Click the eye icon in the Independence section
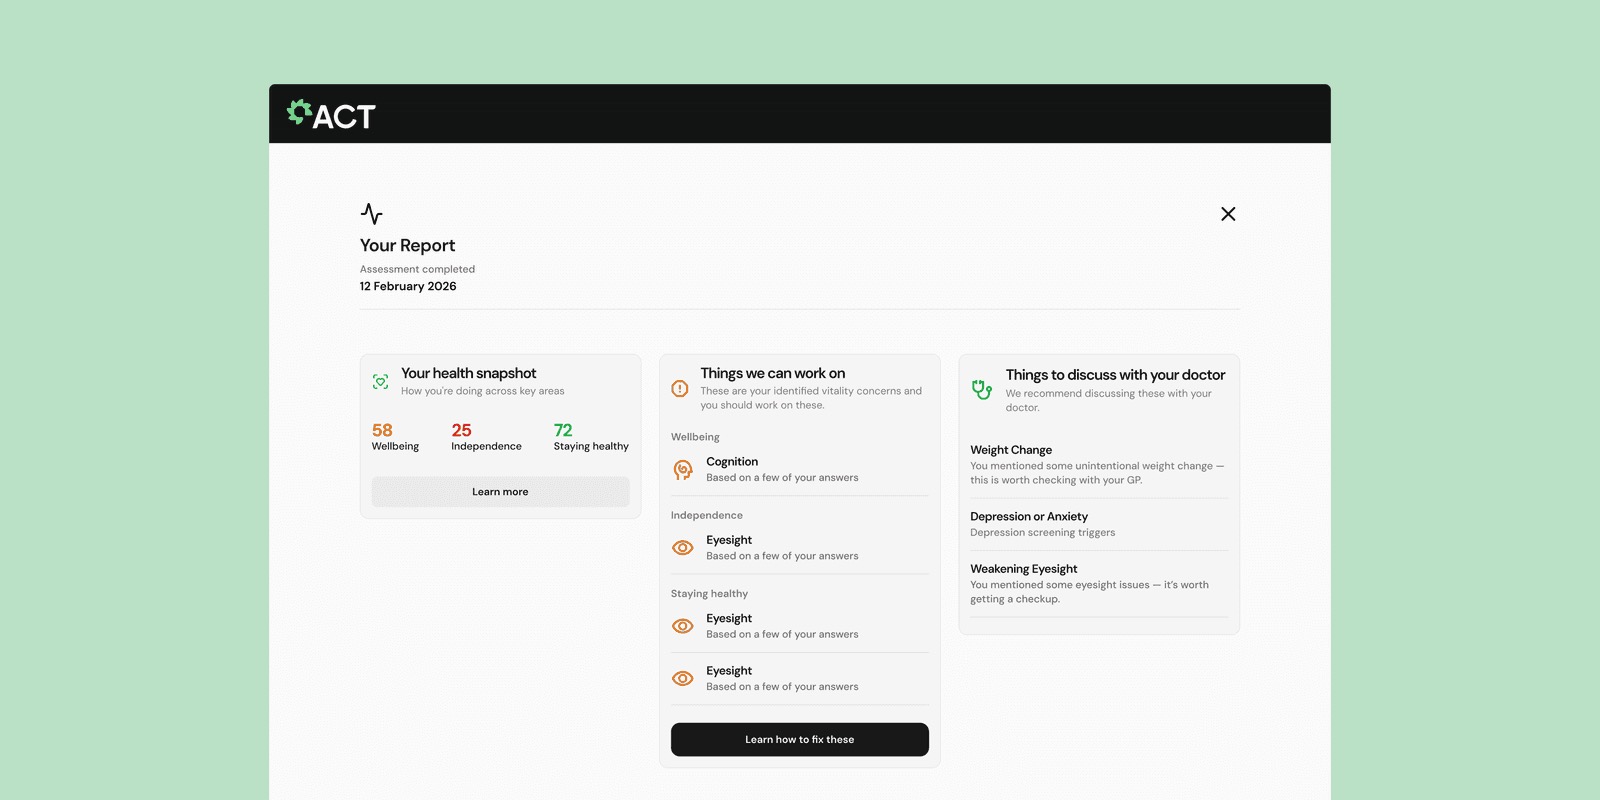 (683, 548)
